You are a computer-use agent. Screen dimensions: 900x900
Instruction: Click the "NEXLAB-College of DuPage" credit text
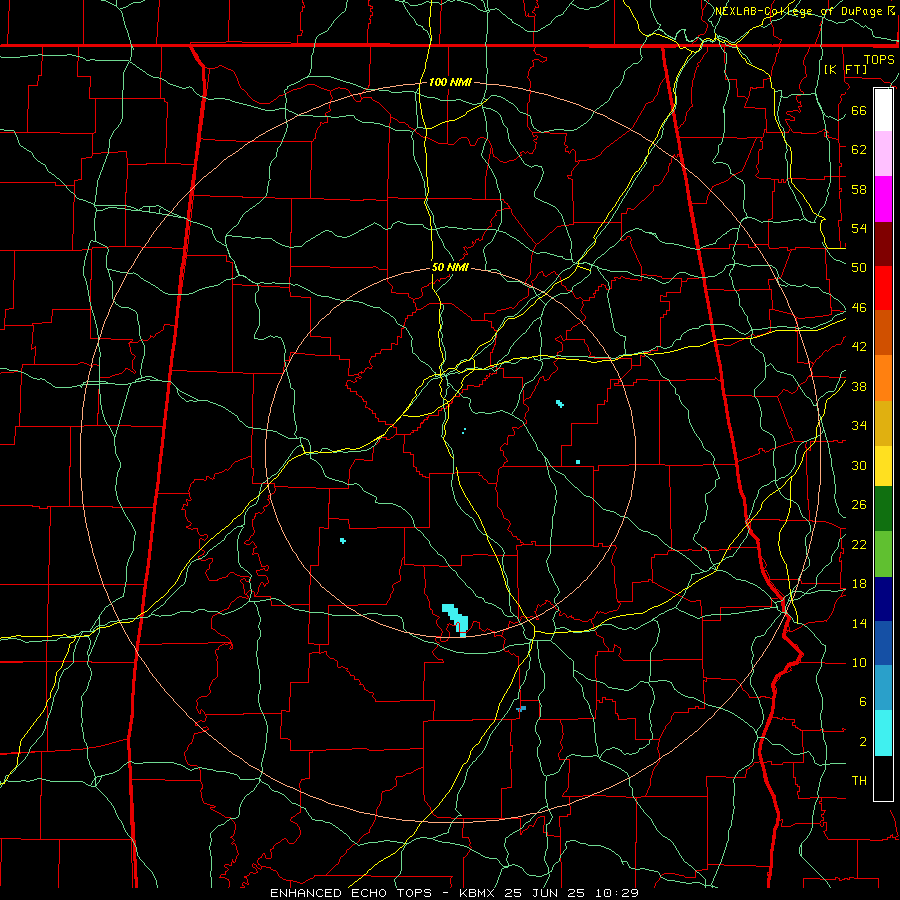800,11
